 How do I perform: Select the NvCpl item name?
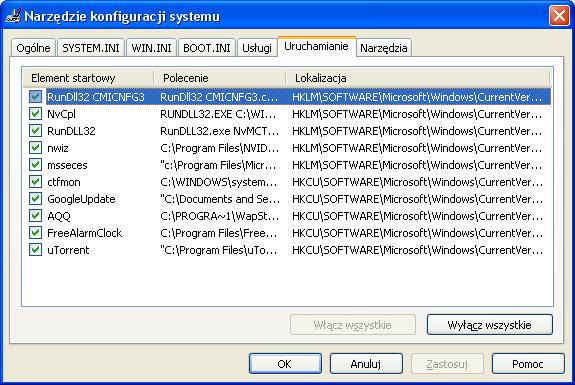click(x=61, y=114)
